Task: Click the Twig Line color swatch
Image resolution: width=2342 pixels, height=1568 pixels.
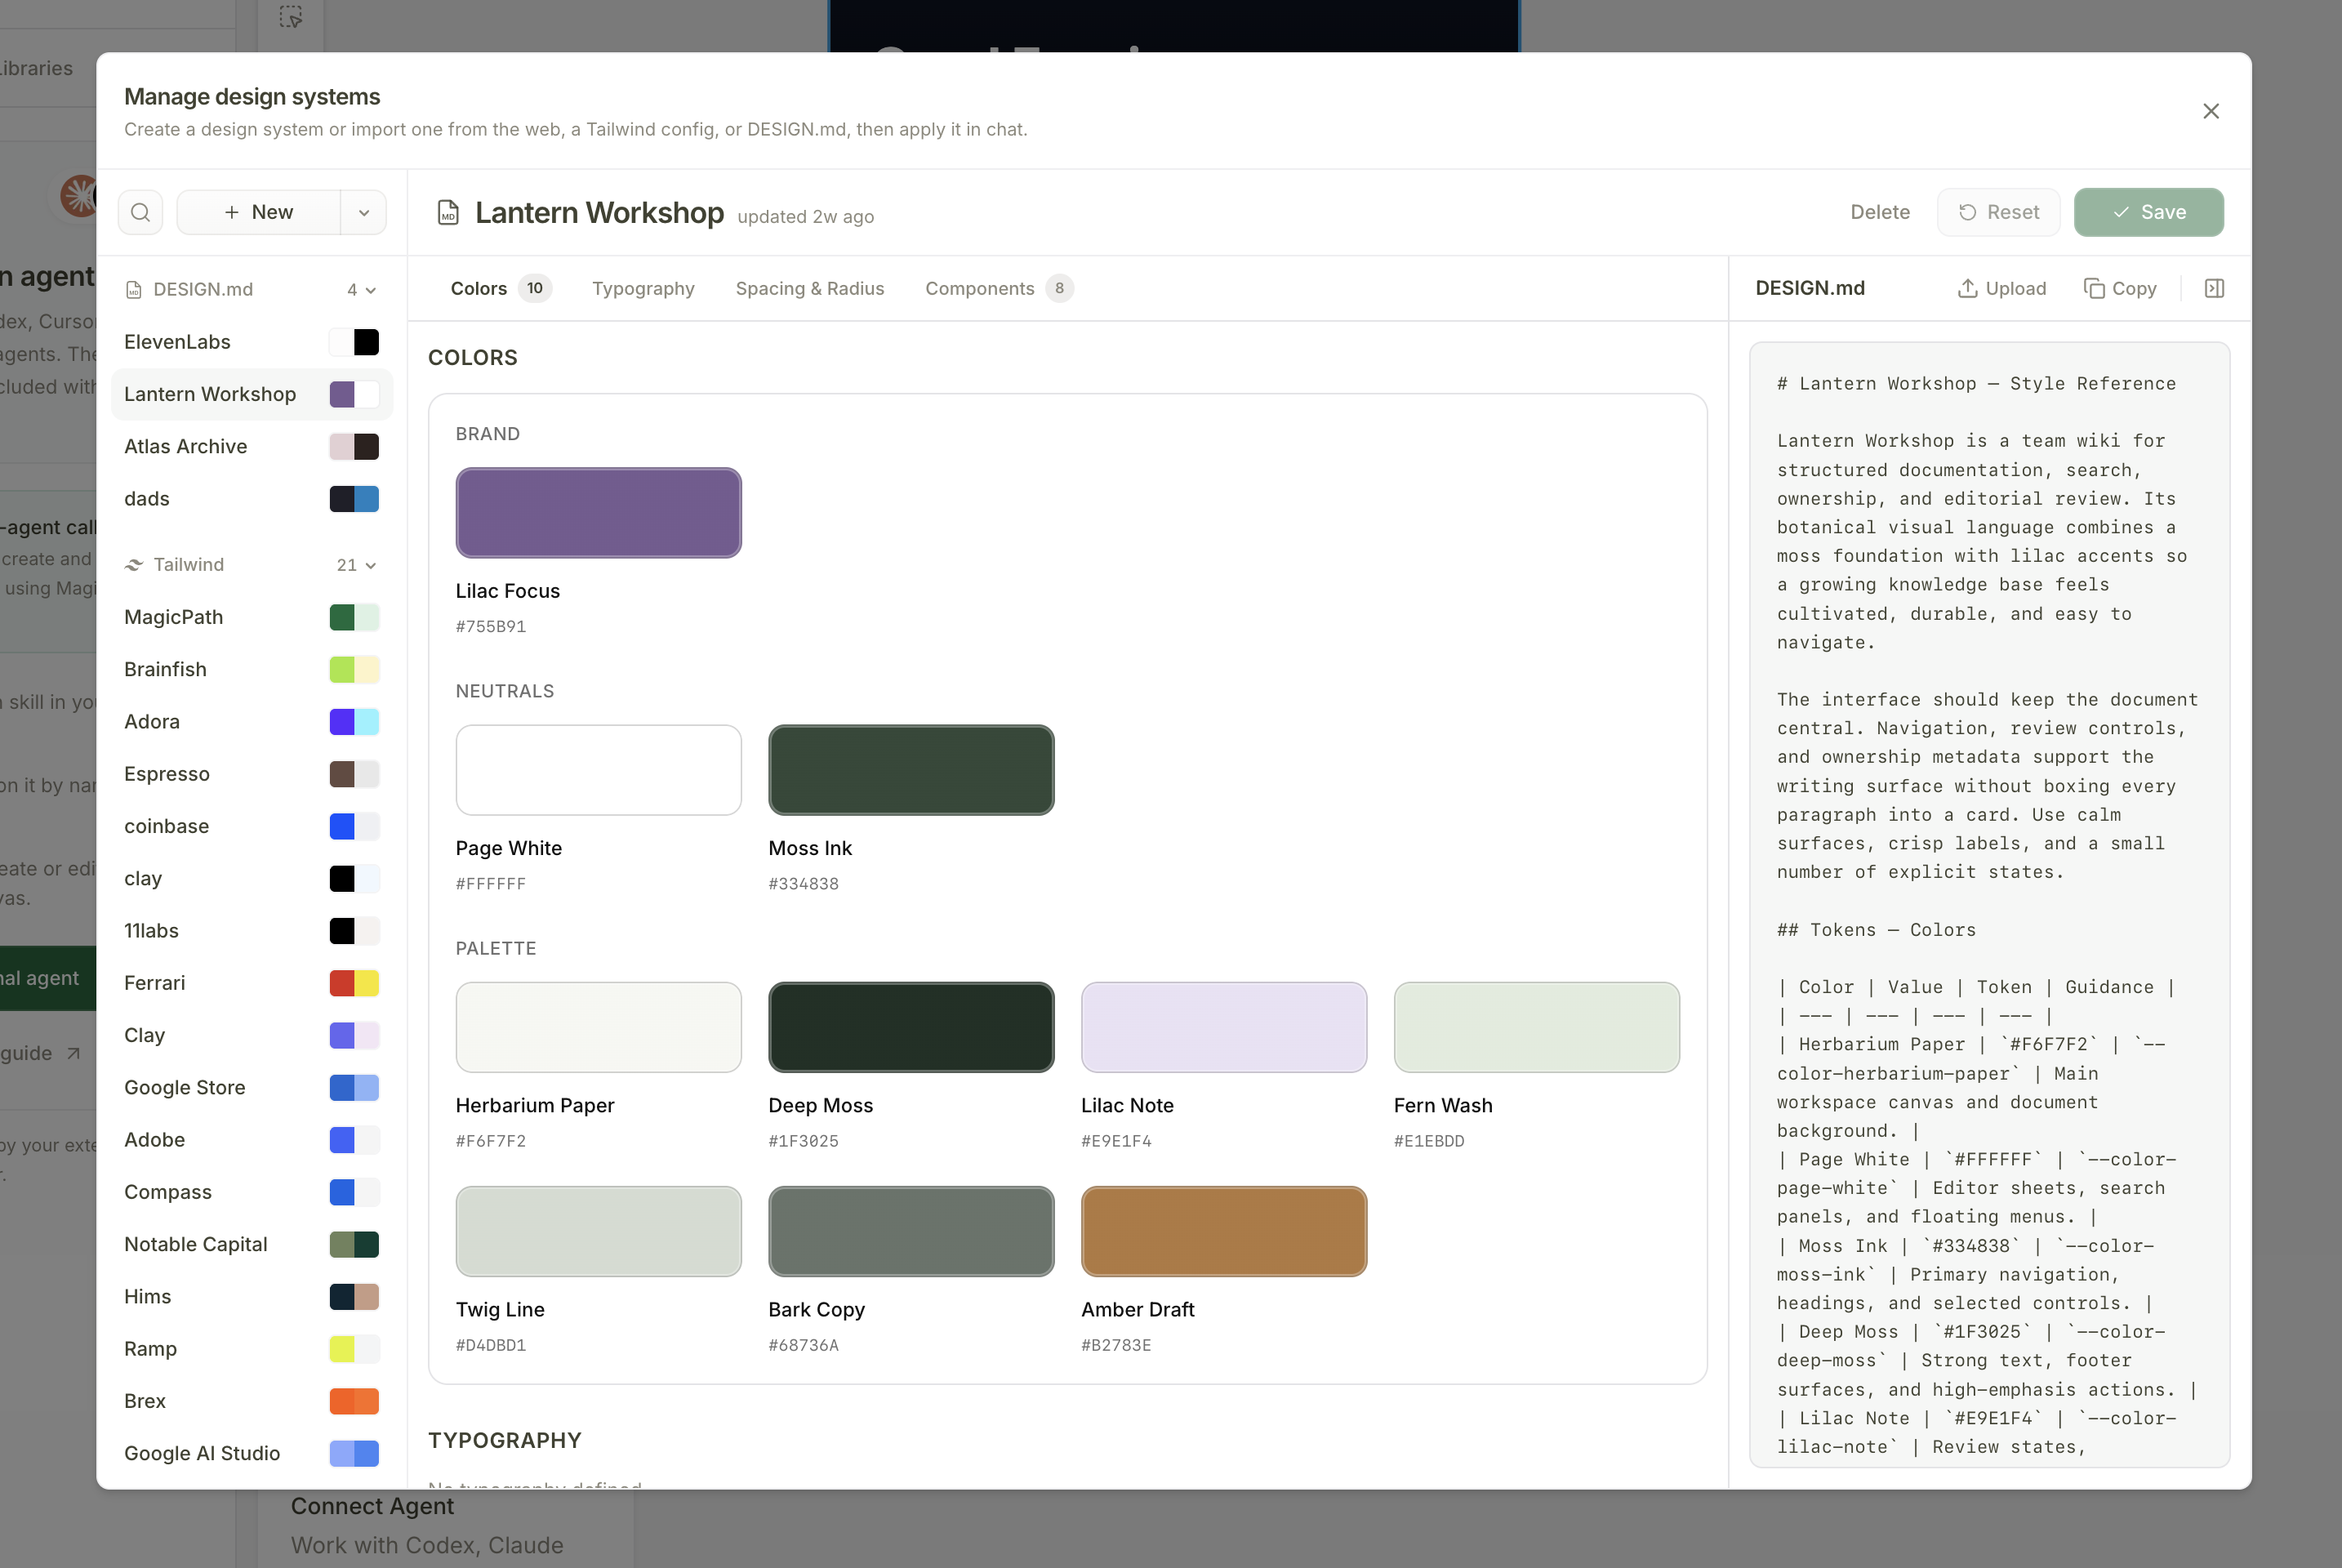Action: 598,1231
